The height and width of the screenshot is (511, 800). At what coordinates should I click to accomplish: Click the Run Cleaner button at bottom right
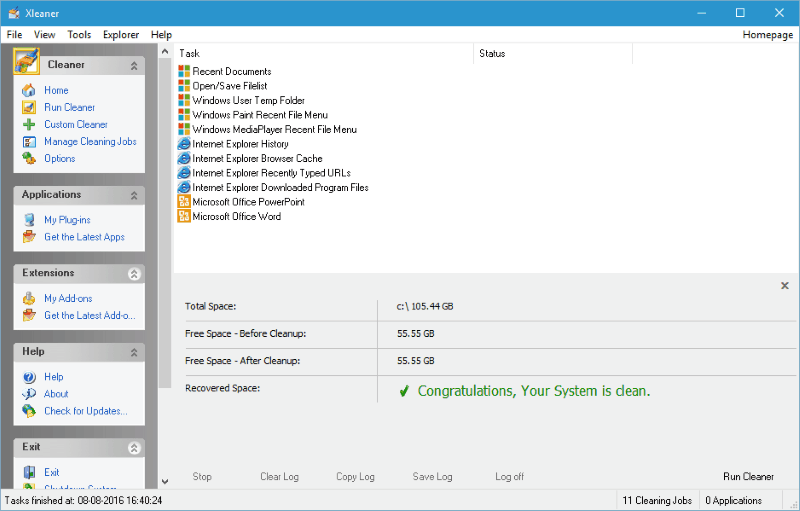[x=748, y=476]
